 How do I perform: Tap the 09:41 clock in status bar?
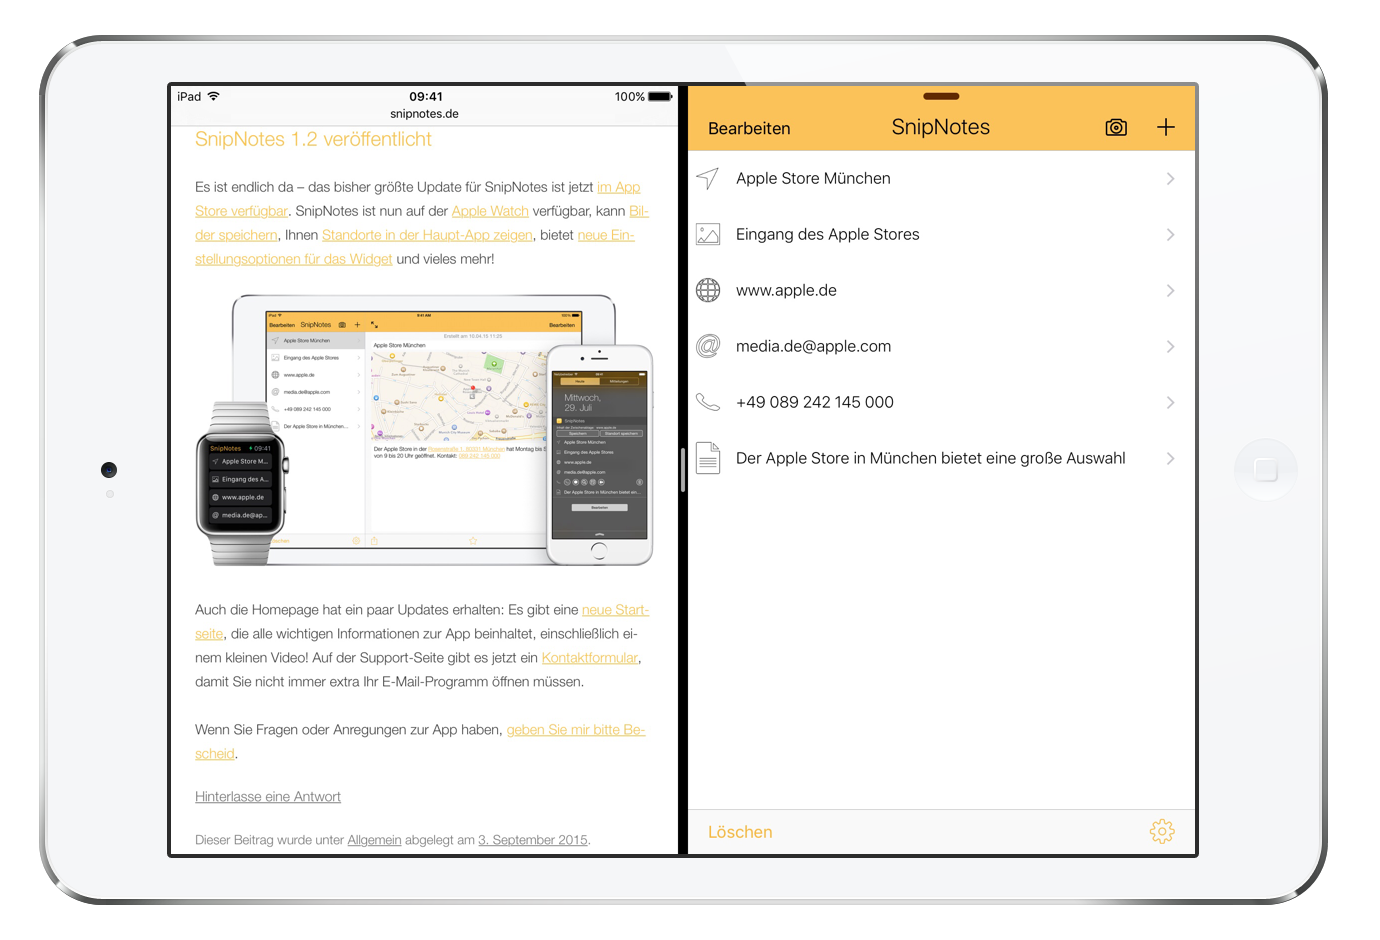coord(426,97)
